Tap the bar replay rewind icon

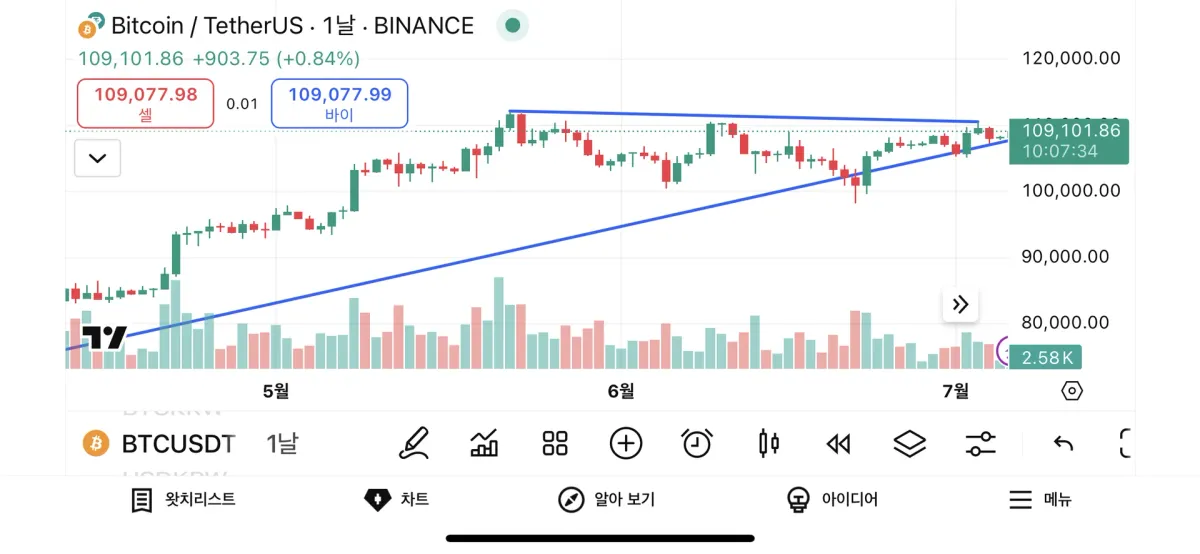click(838, 443)
